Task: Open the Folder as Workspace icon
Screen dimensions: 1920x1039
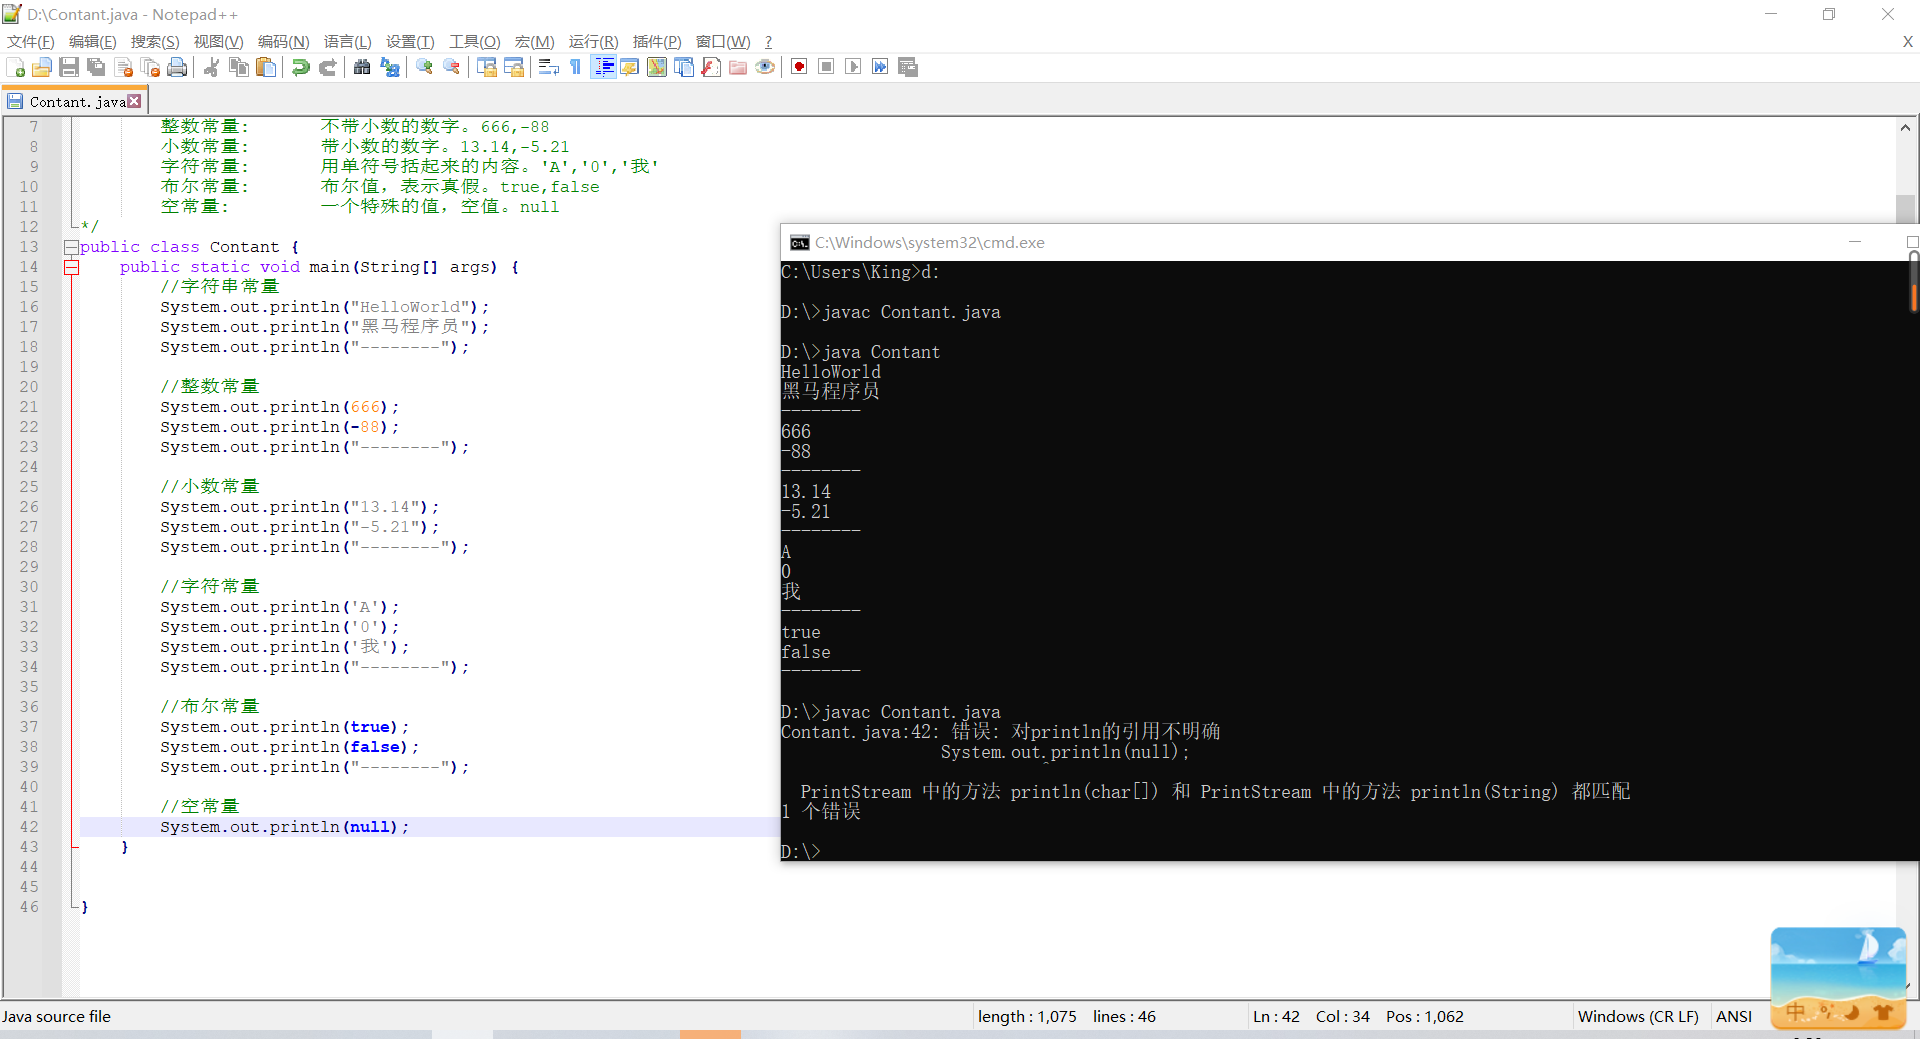Action: [738, 67]
